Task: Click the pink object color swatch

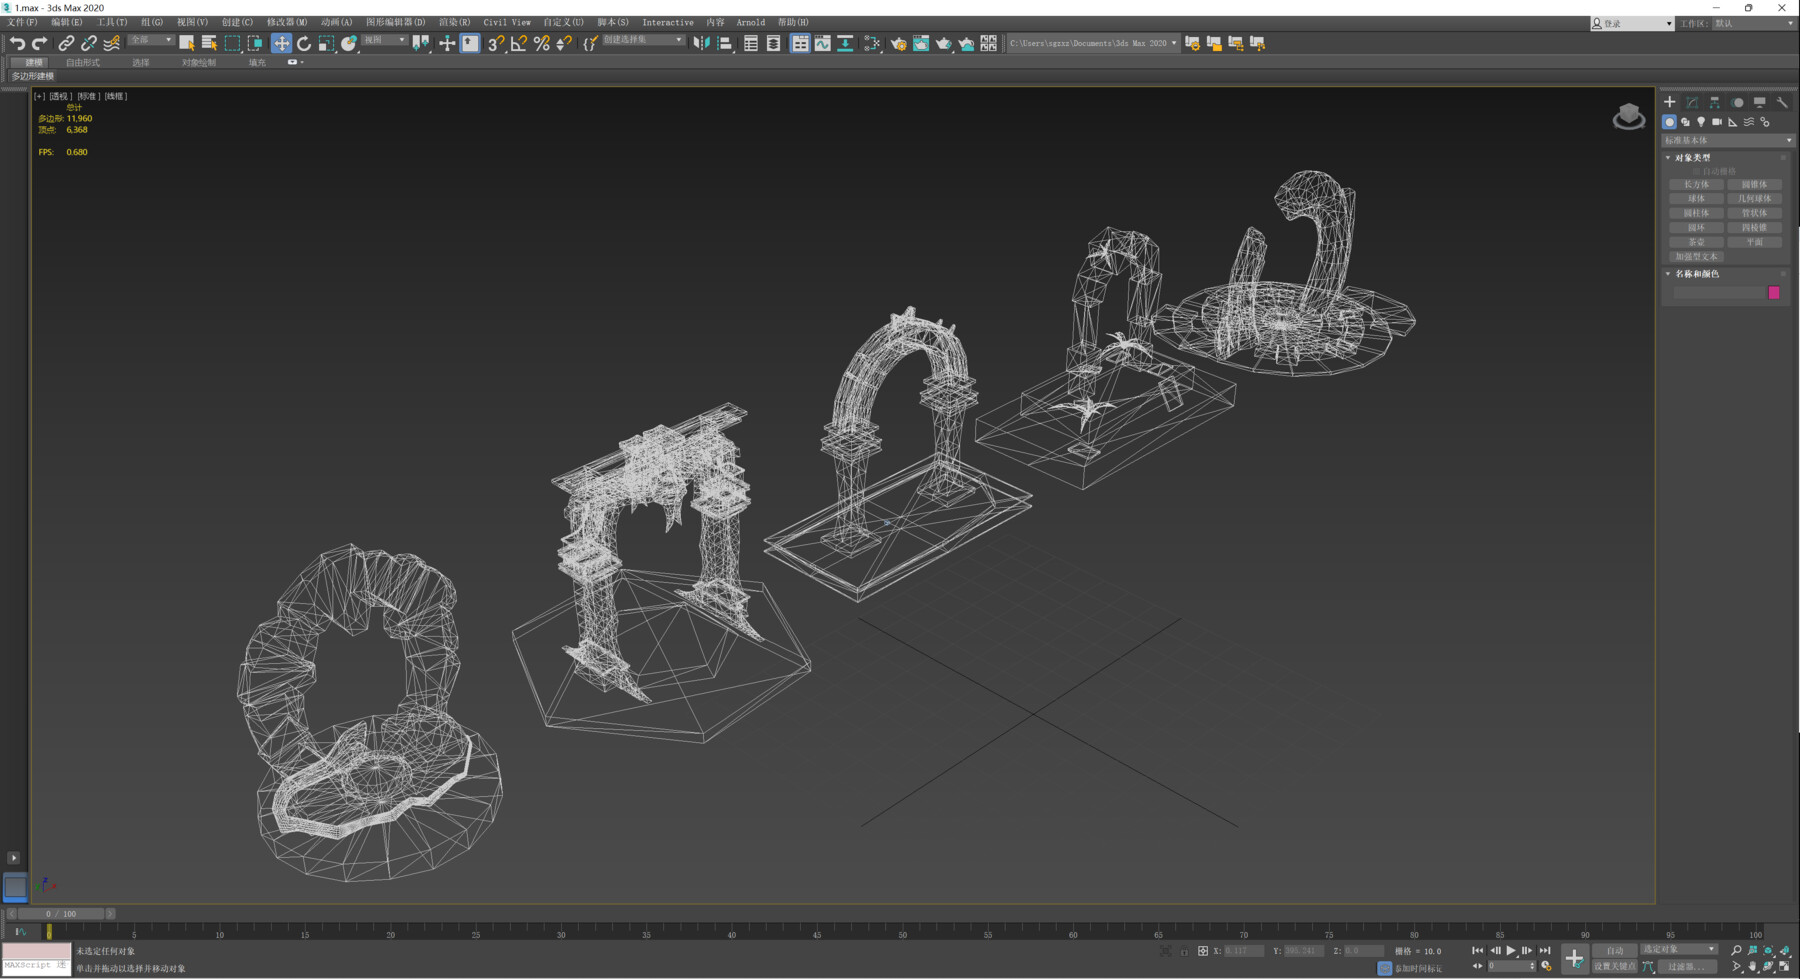Action: [1774, 292]
